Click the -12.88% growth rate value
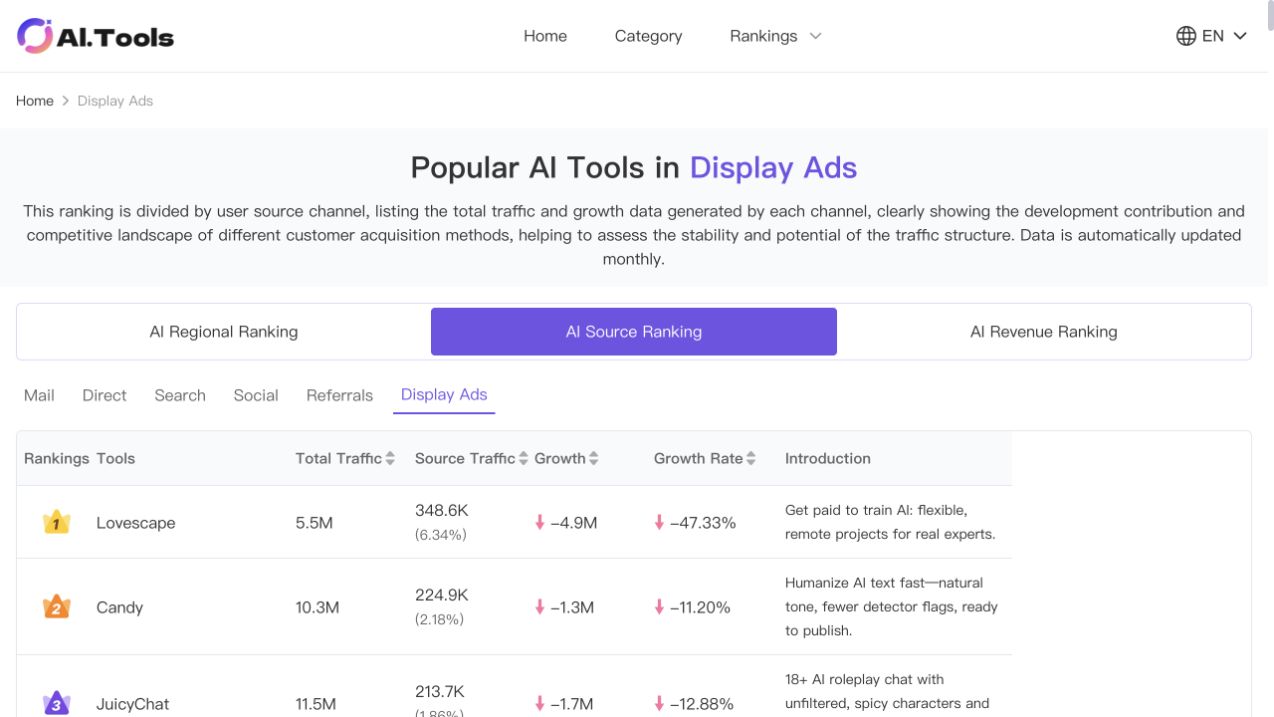Viewport: 1274px width, 717px height. 702,704
